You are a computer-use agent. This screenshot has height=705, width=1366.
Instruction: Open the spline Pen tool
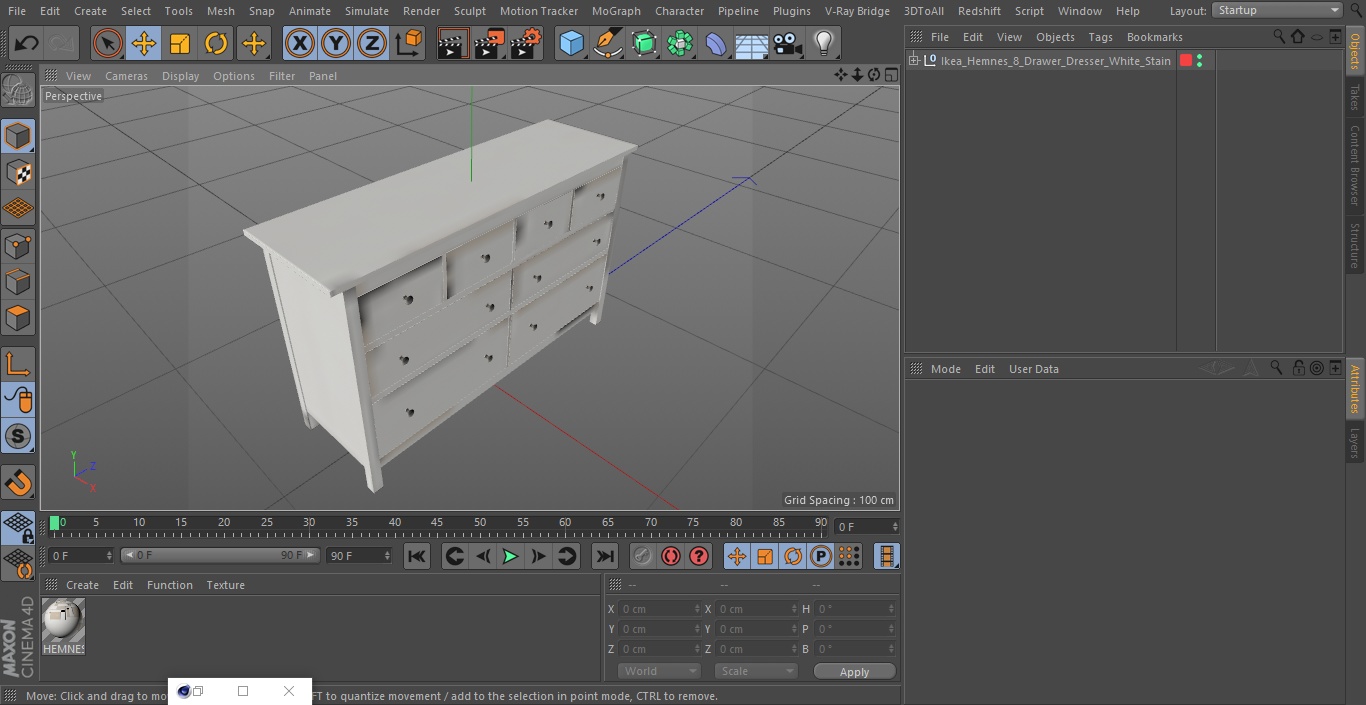(x=607, y=43)
